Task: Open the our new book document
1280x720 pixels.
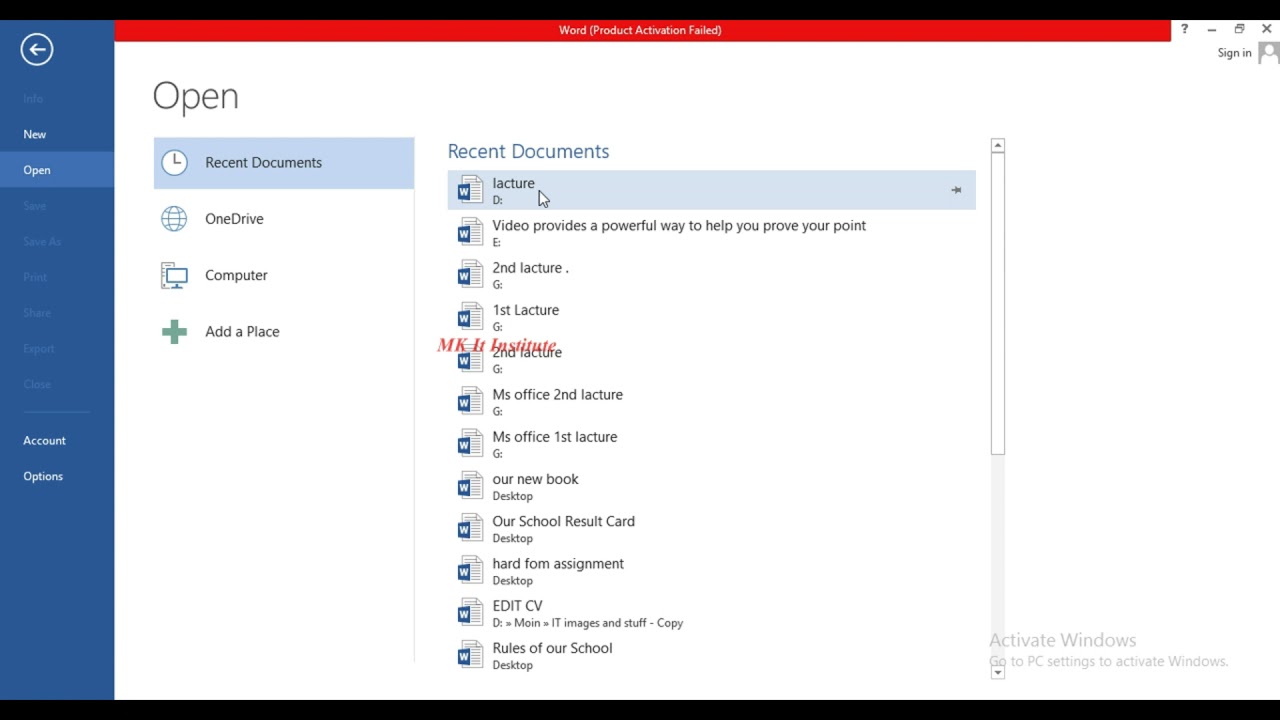Action: tap(711, 486)
